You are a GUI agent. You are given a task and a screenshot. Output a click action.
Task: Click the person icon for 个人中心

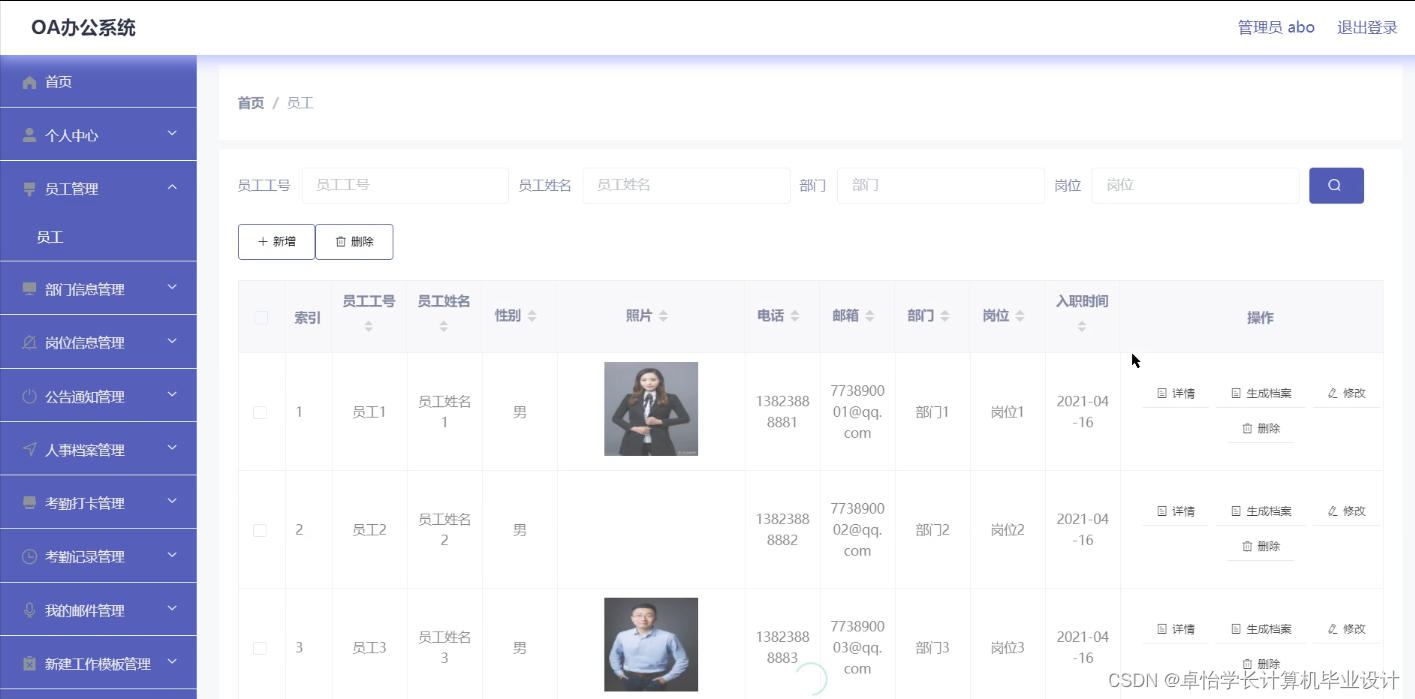pyautogui.click(x=29, y=134)
